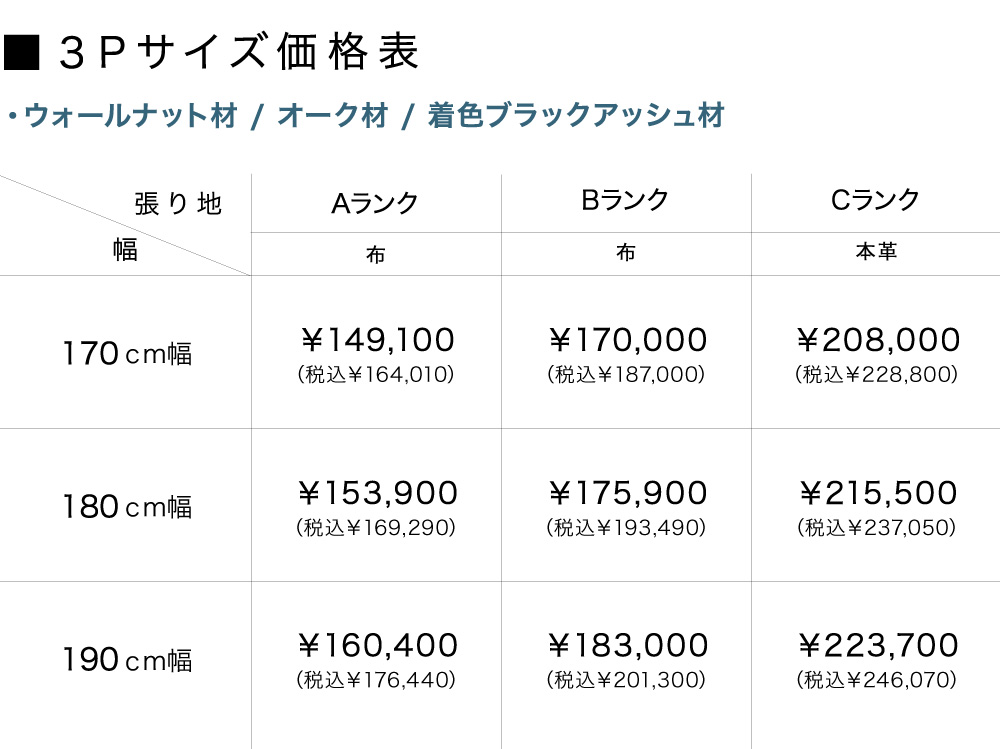
Task: Click the tax-included ¥246,070 price
Action: tap(877, 681)
